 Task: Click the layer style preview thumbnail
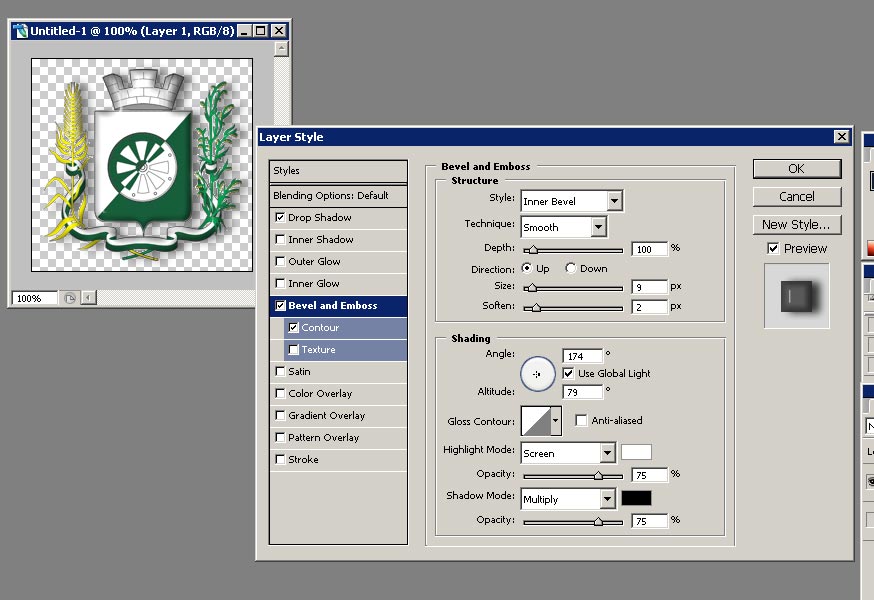click(796, 296)
